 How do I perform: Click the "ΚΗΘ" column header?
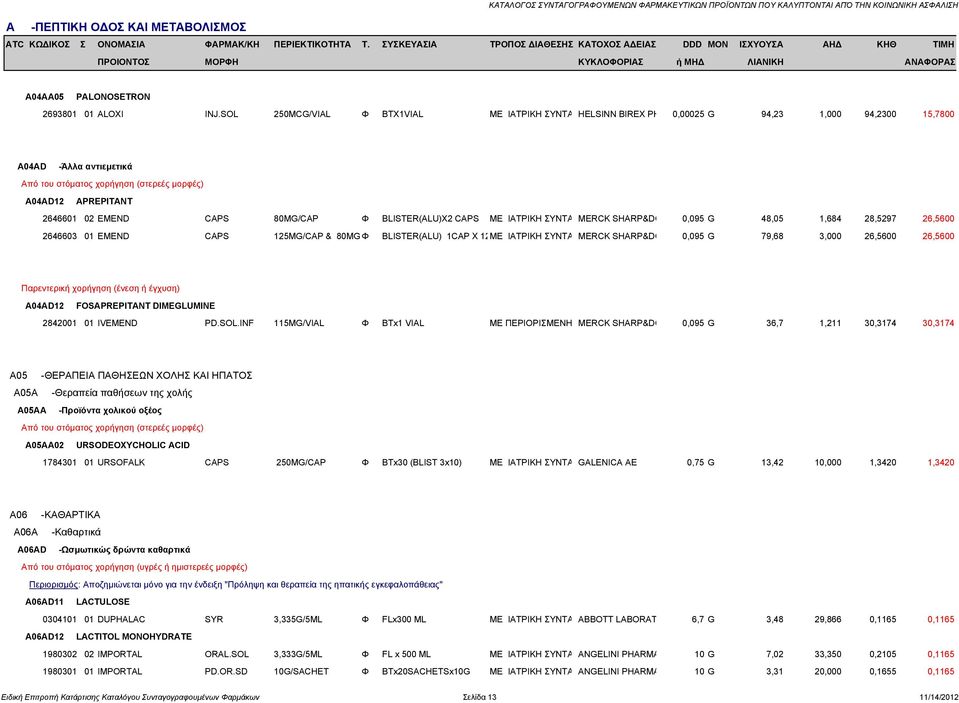[x=886, y=44]
